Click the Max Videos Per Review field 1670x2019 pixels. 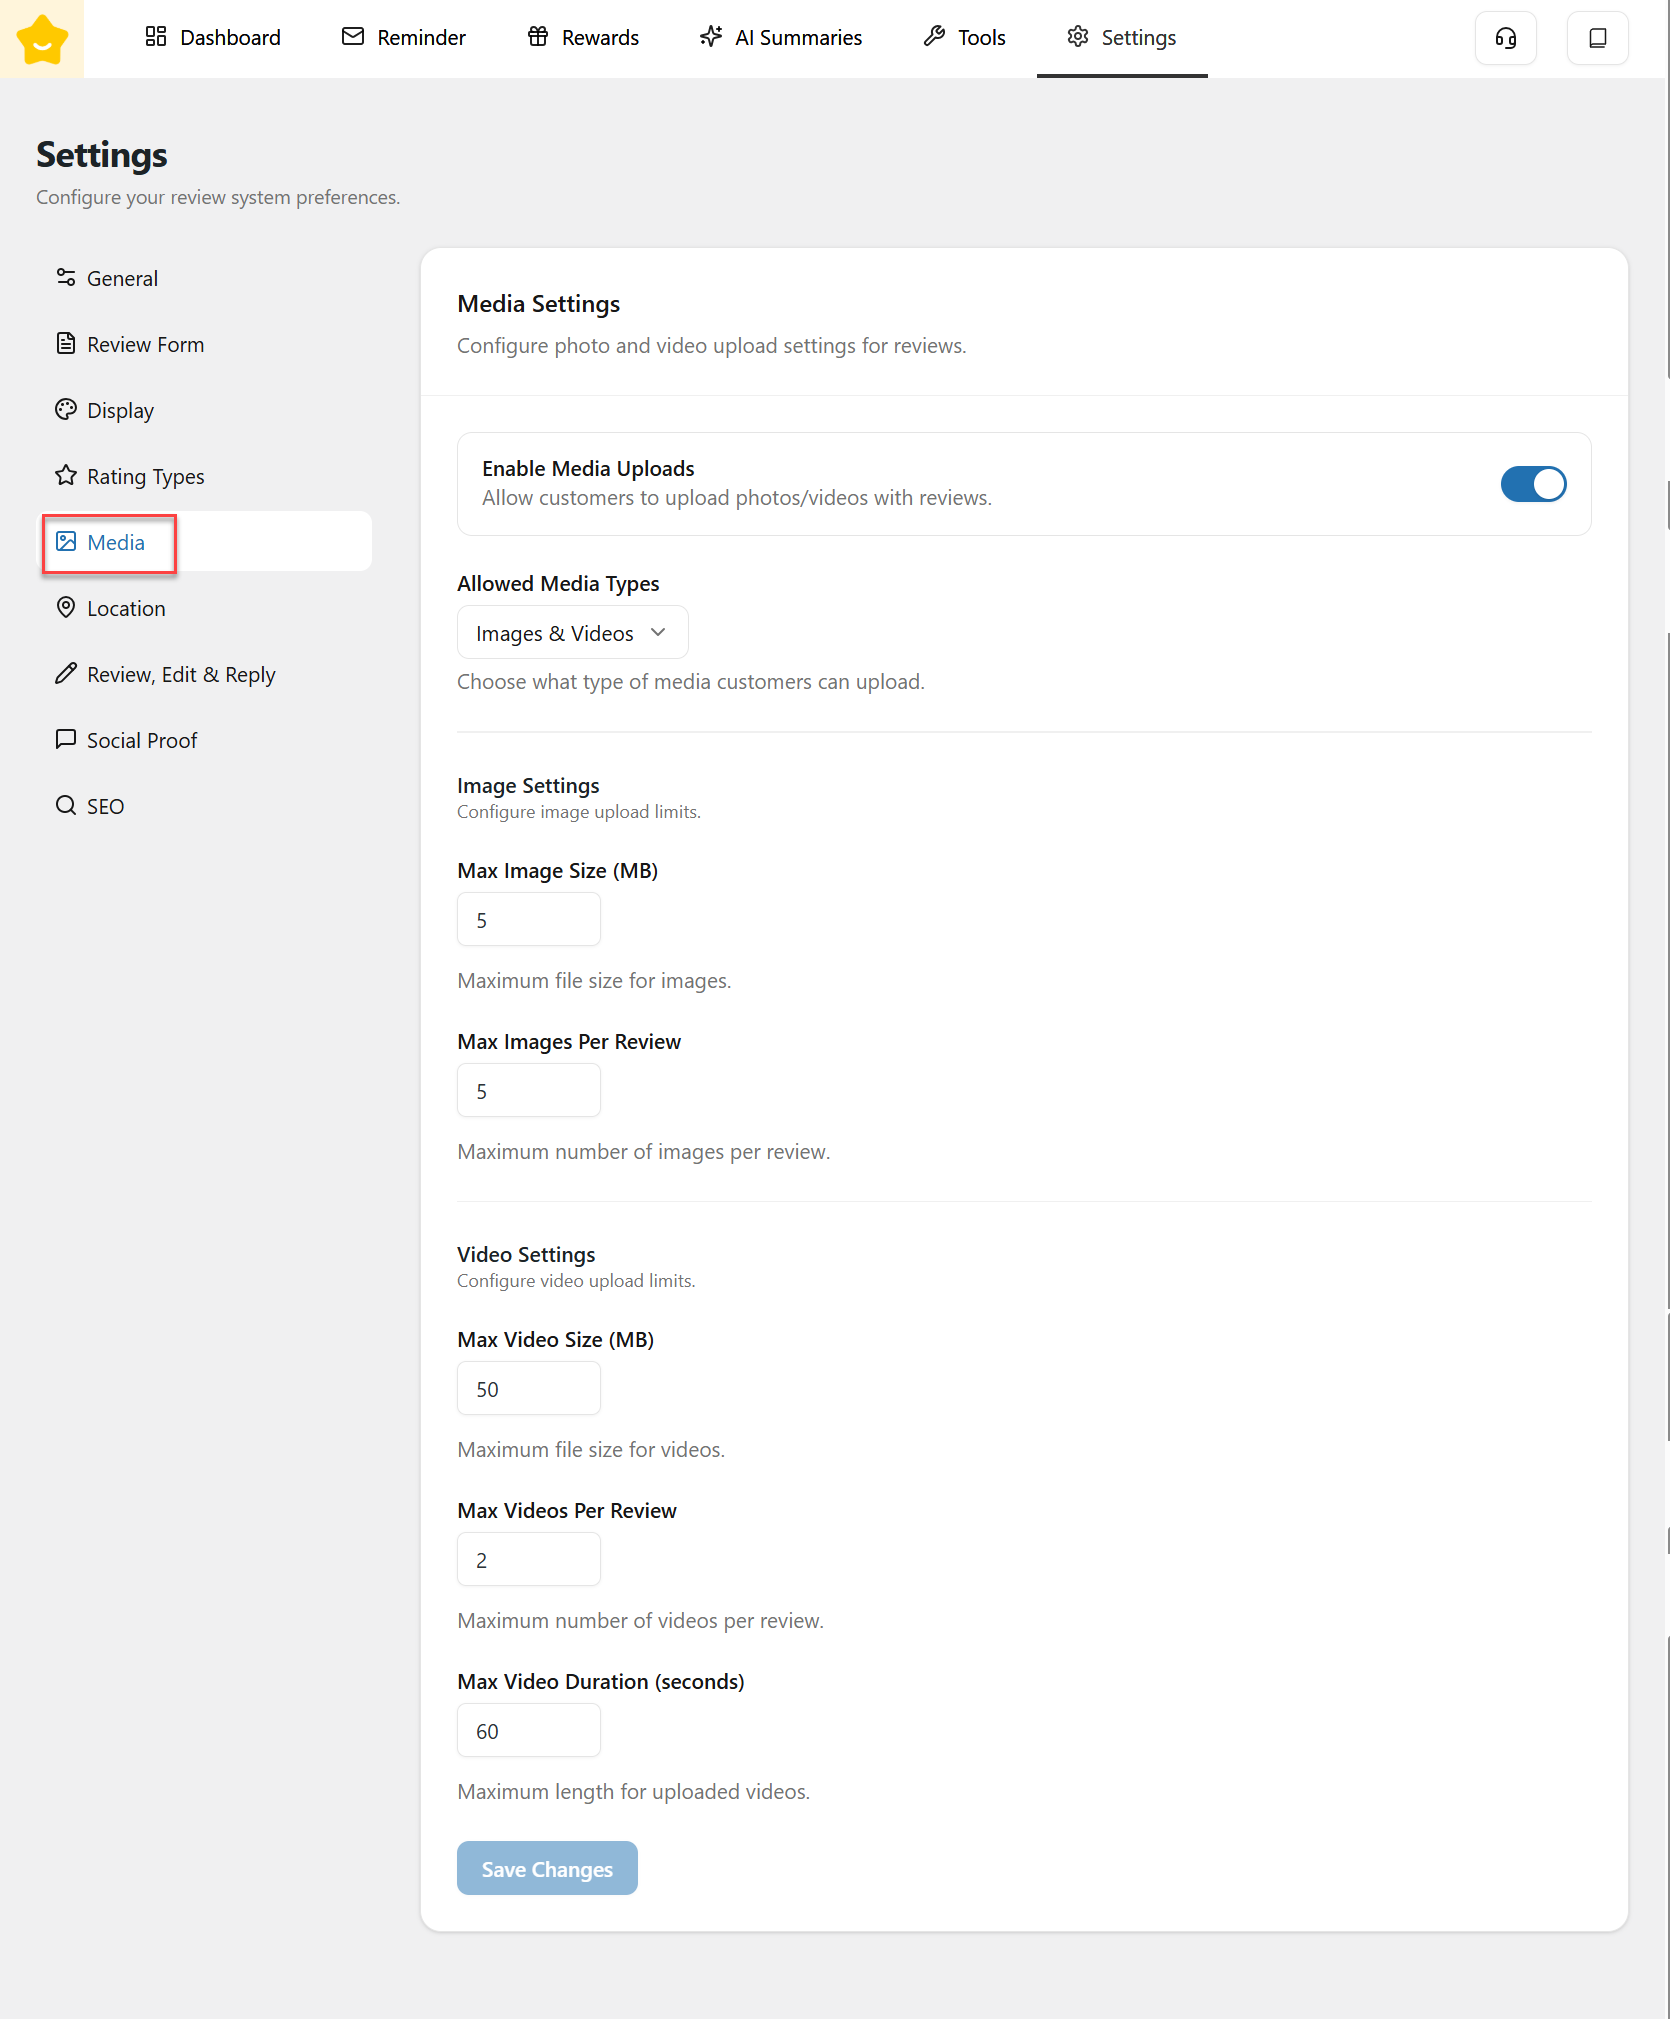click(x=528, y=1560)
